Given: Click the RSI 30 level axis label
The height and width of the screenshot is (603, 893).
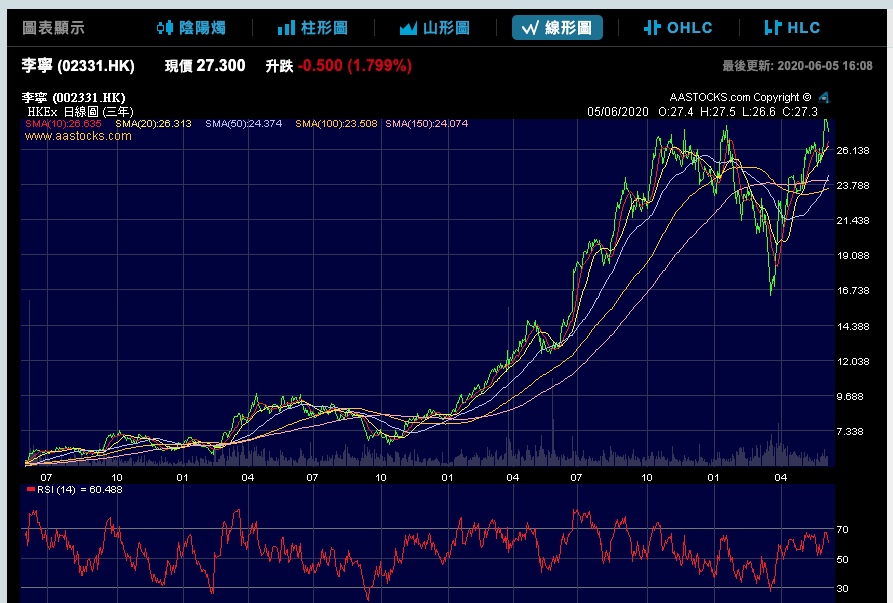Looking at the screenshot, I should pyautogui.click(x=842, y=588).
